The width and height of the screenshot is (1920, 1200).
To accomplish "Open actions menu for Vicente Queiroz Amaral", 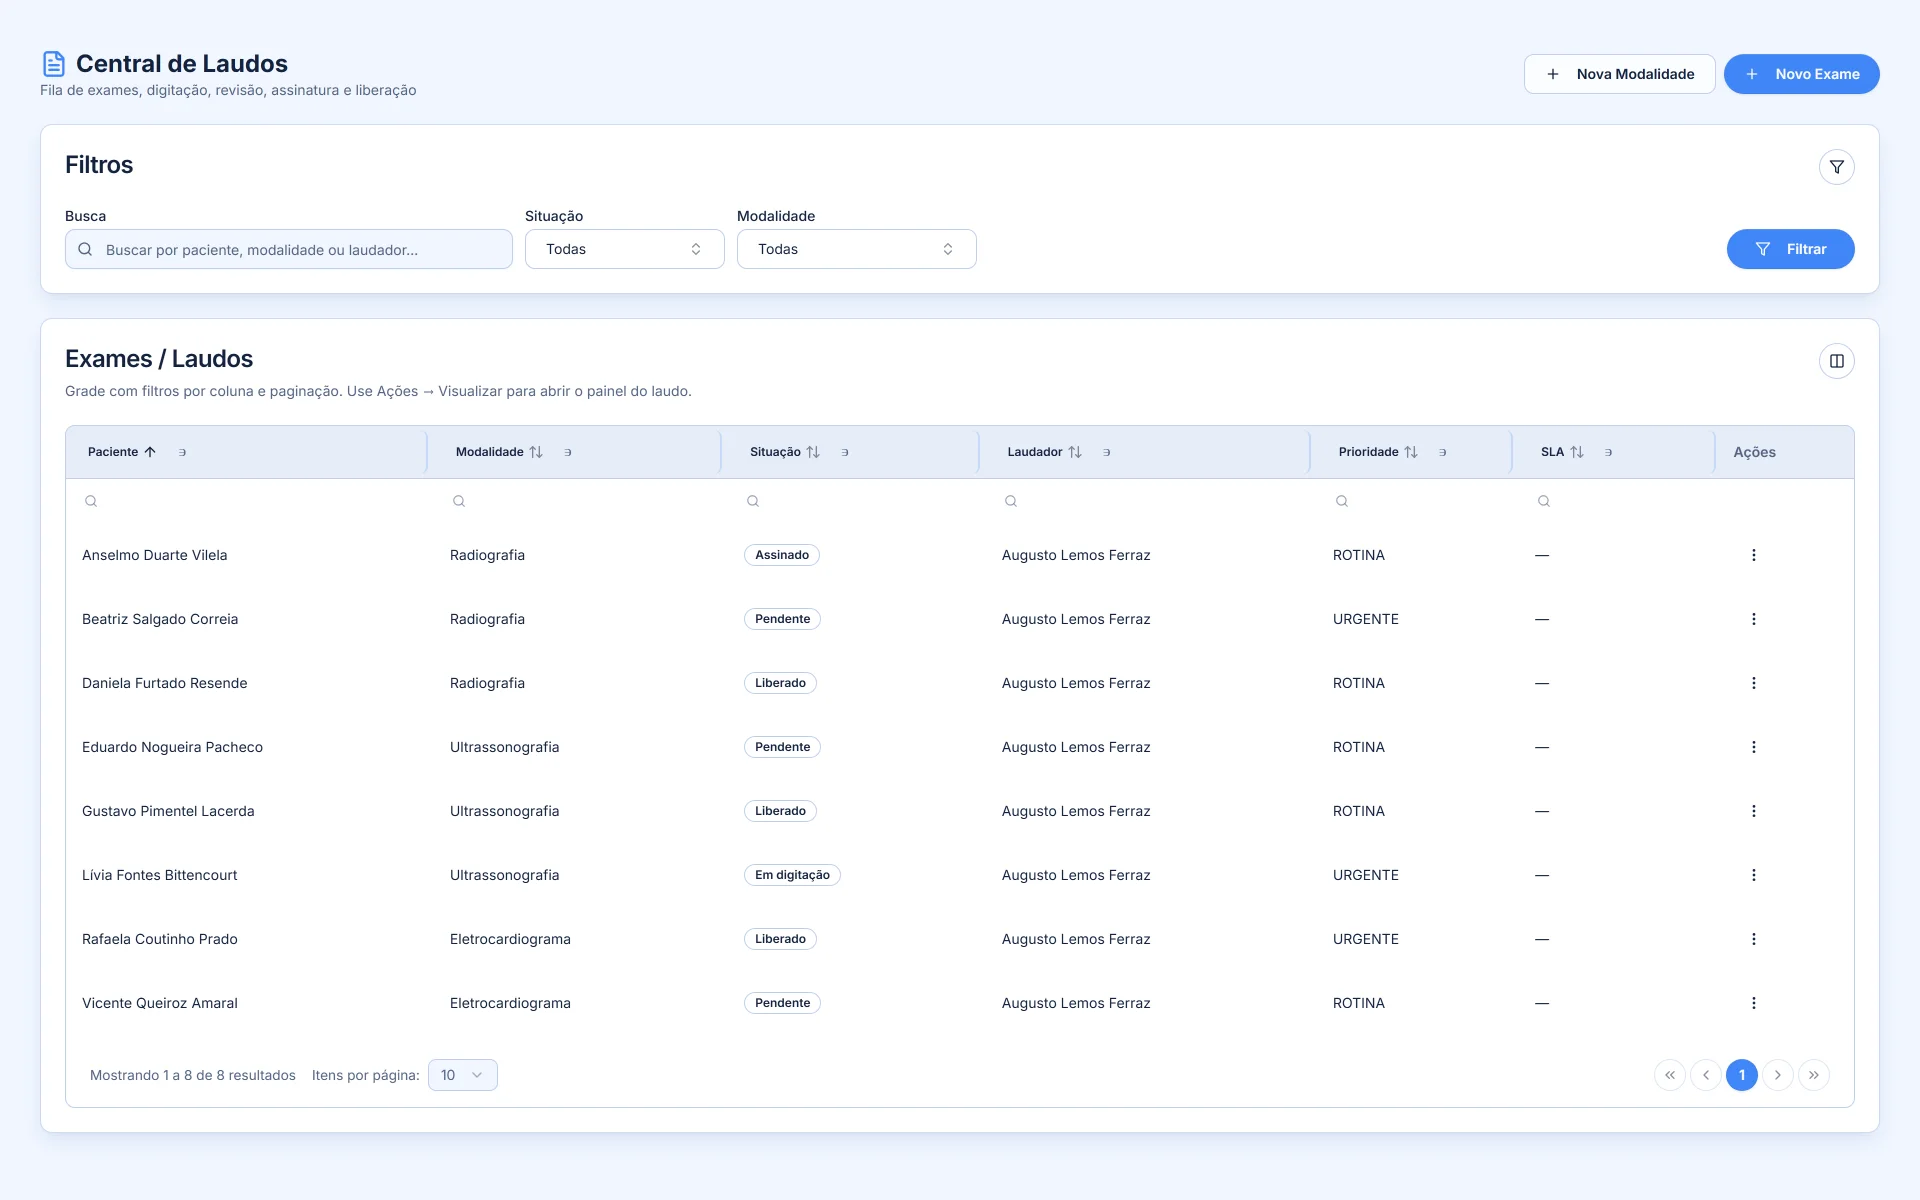I will coord(1753,1003).
